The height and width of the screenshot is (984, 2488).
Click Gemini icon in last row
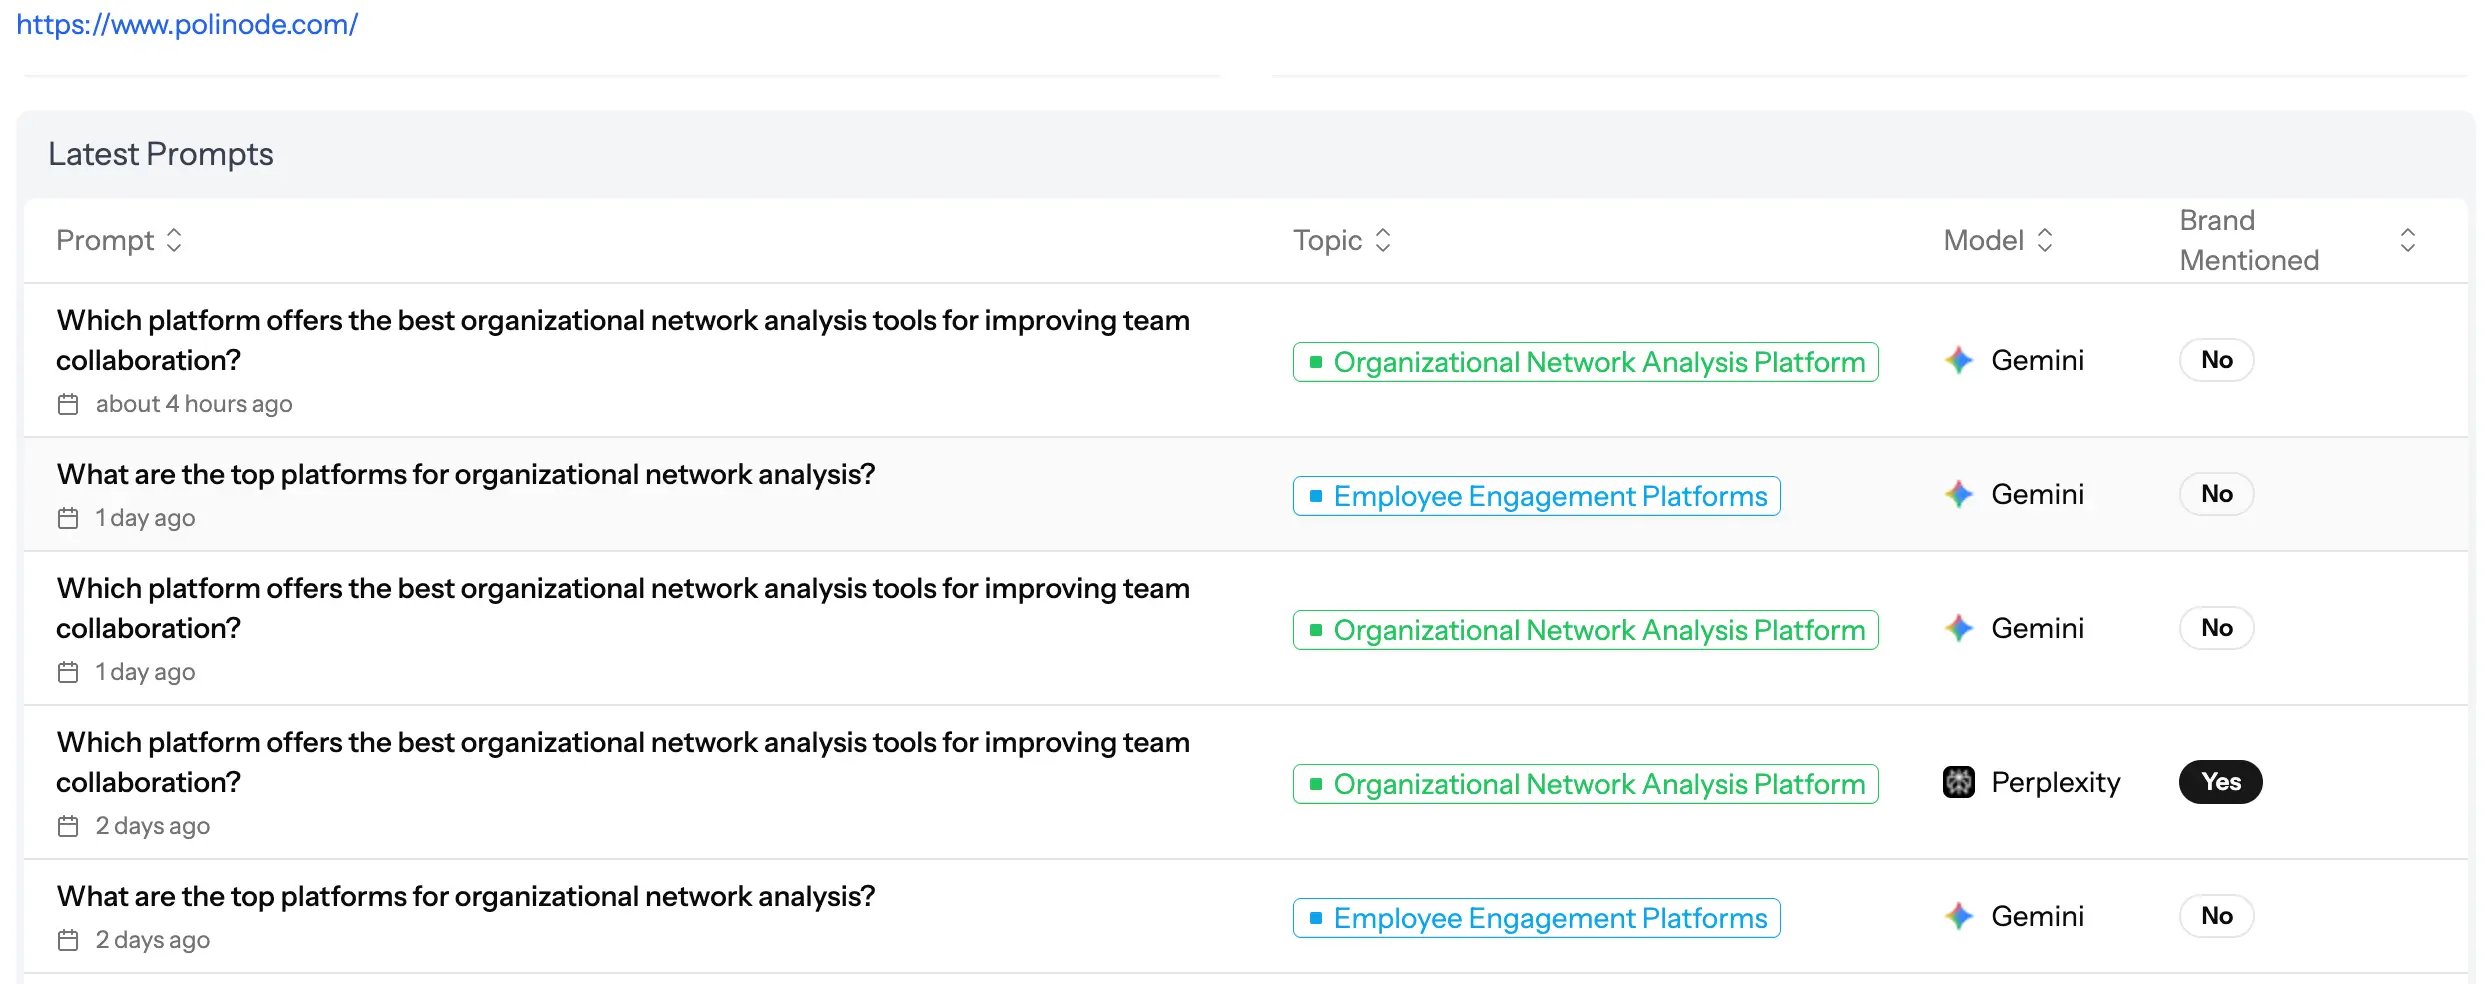pyautogui.click(x=1958, y=916)
